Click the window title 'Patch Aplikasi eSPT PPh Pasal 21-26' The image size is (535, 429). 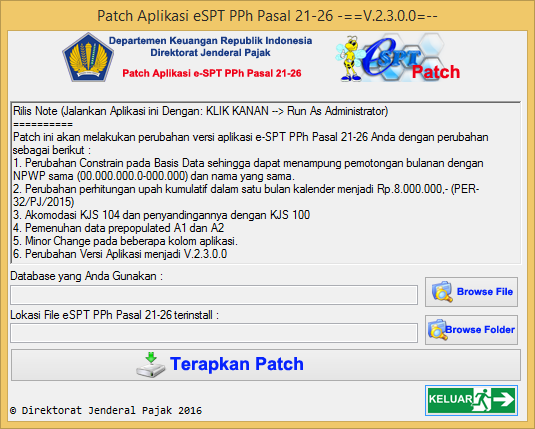pyautogui.click(x=267, y=16)
